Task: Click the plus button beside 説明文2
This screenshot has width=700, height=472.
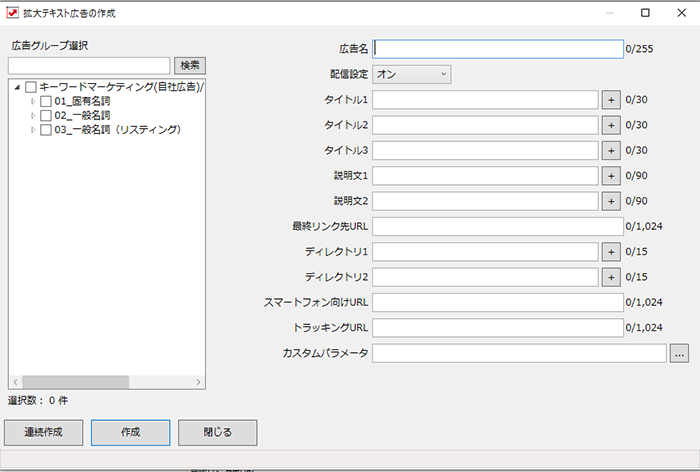Action: coord(611,201)
